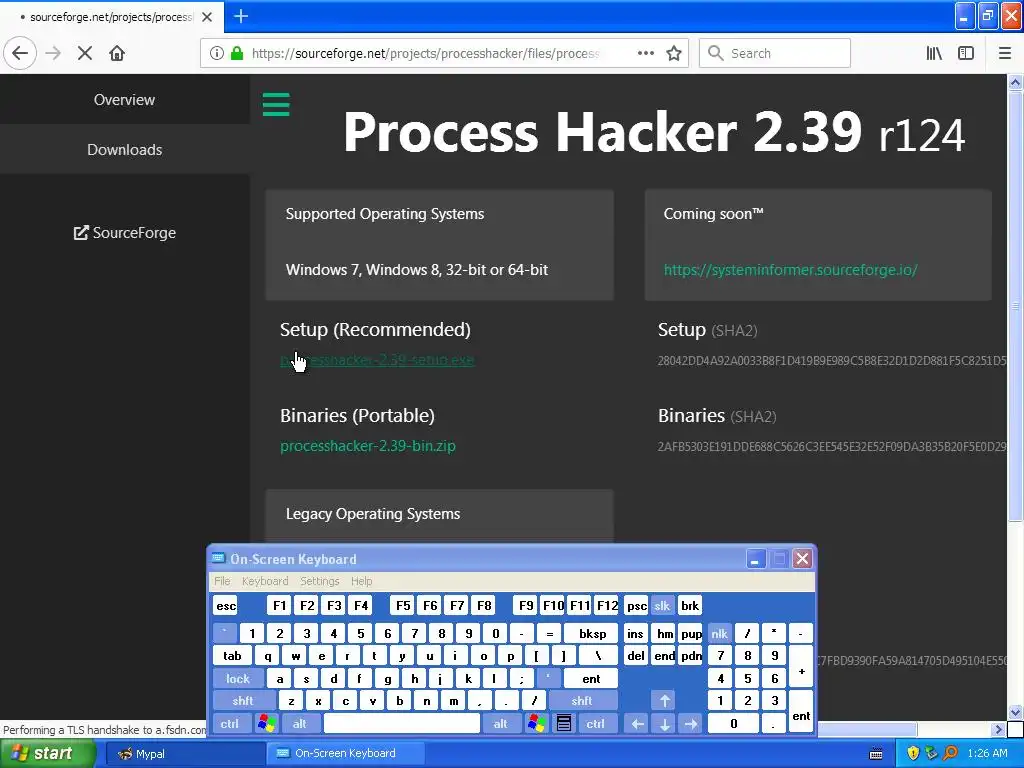Toggle the left alt key on keyboard
This screenshot has width=1024, height=768.
pyautogui.click(x=300, y=724)
